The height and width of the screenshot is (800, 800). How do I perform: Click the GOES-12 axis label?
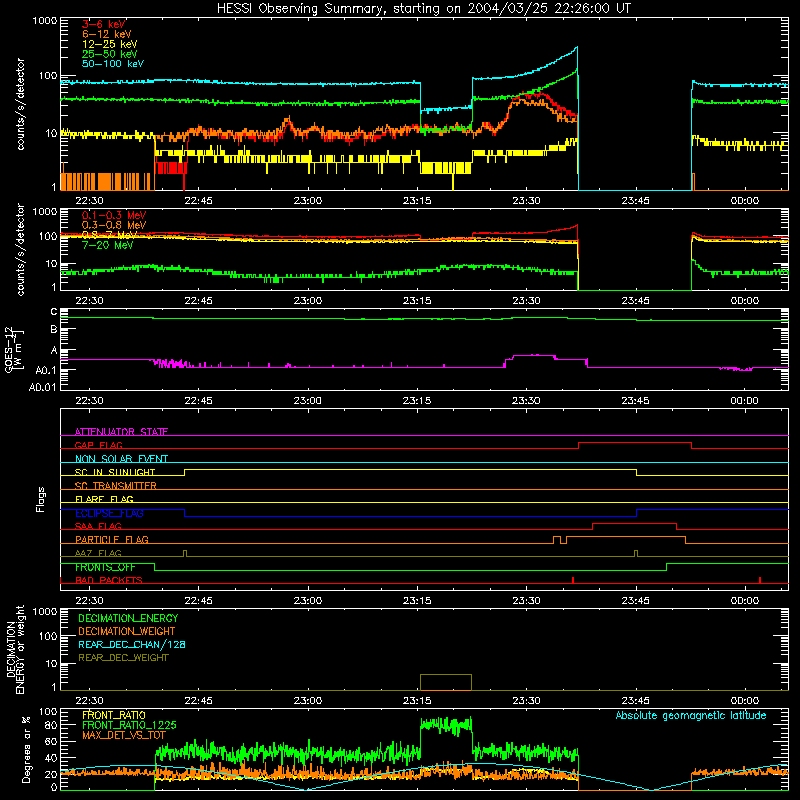(x=14, y=349)
